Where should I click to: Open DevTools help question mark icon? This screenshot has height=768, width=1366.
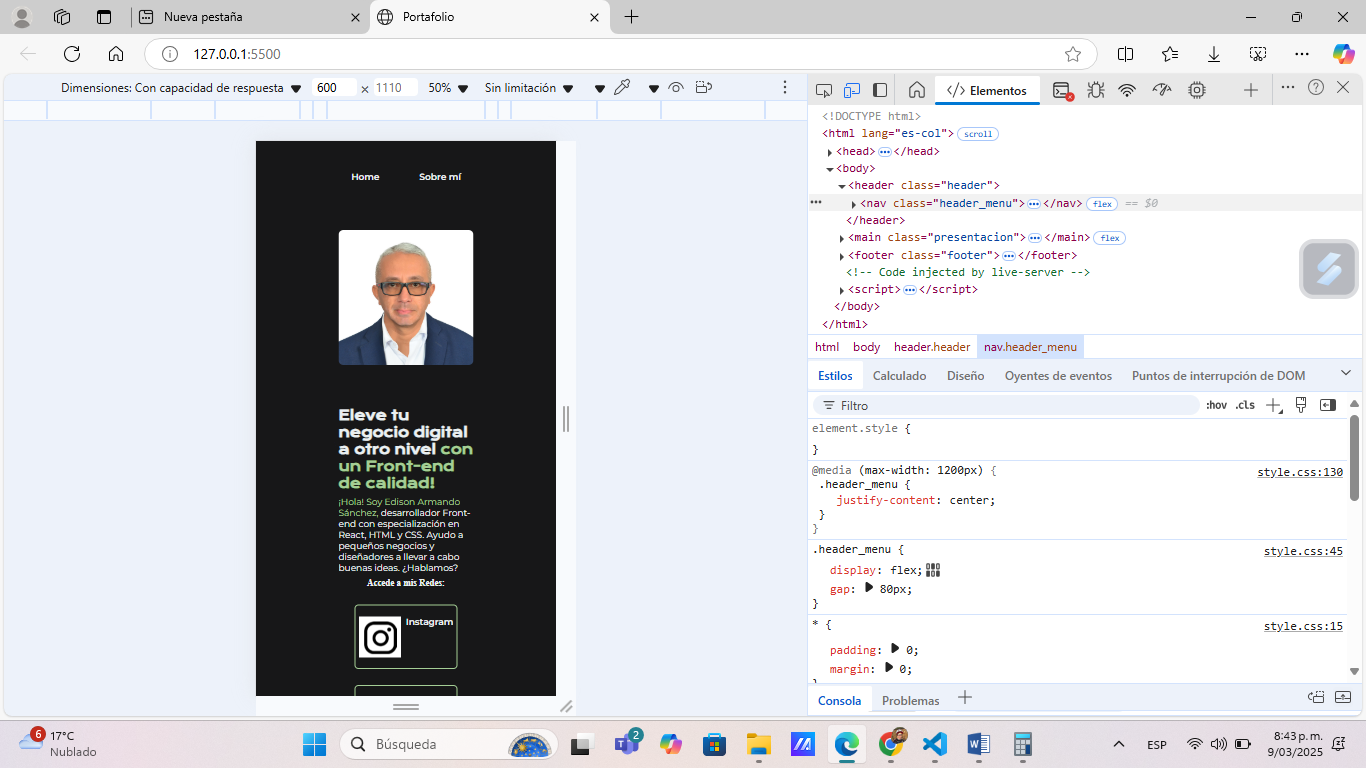coord(1316,88)
